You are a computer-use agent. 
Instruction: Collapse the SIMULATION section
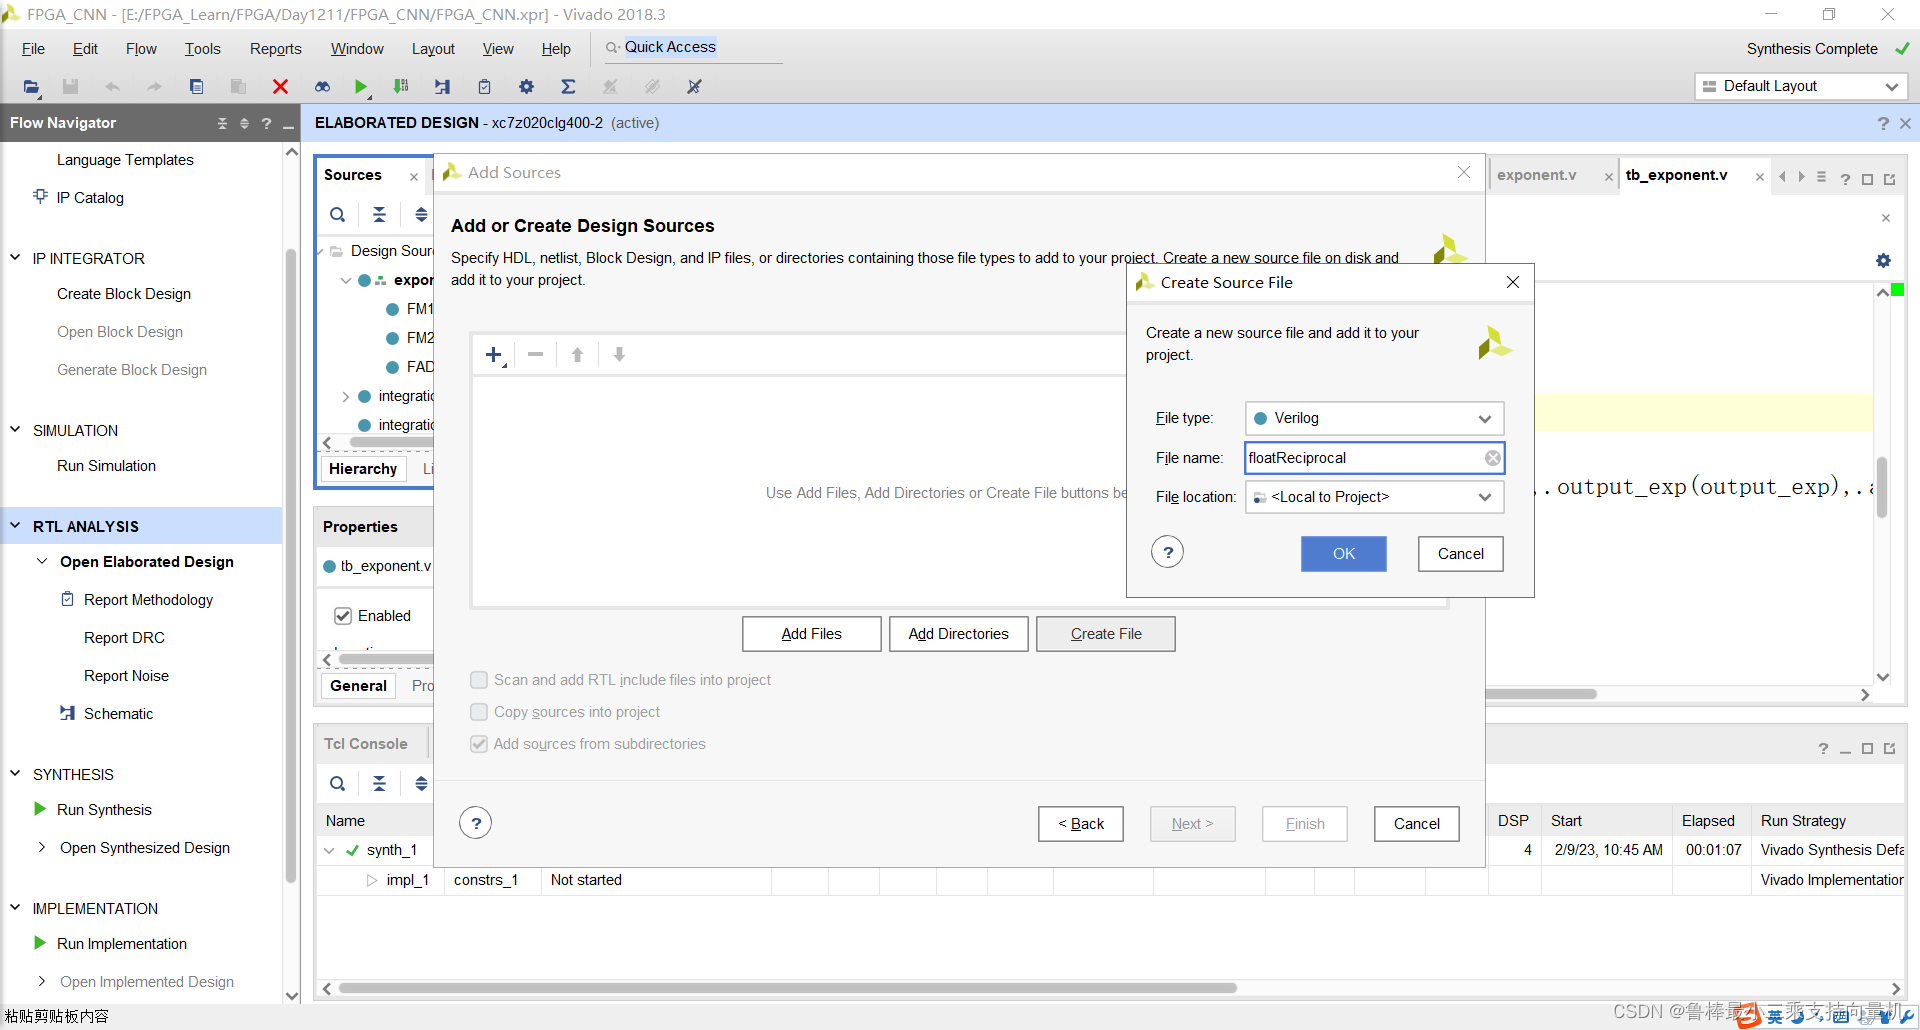(15, 430)
